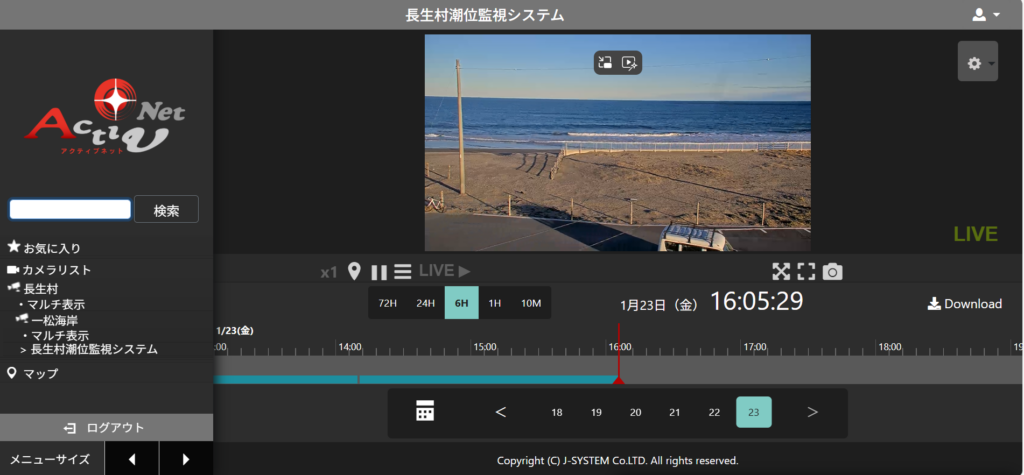Open the user account dropdown
Screen dimensions: 1024x475
pos(985,15)
